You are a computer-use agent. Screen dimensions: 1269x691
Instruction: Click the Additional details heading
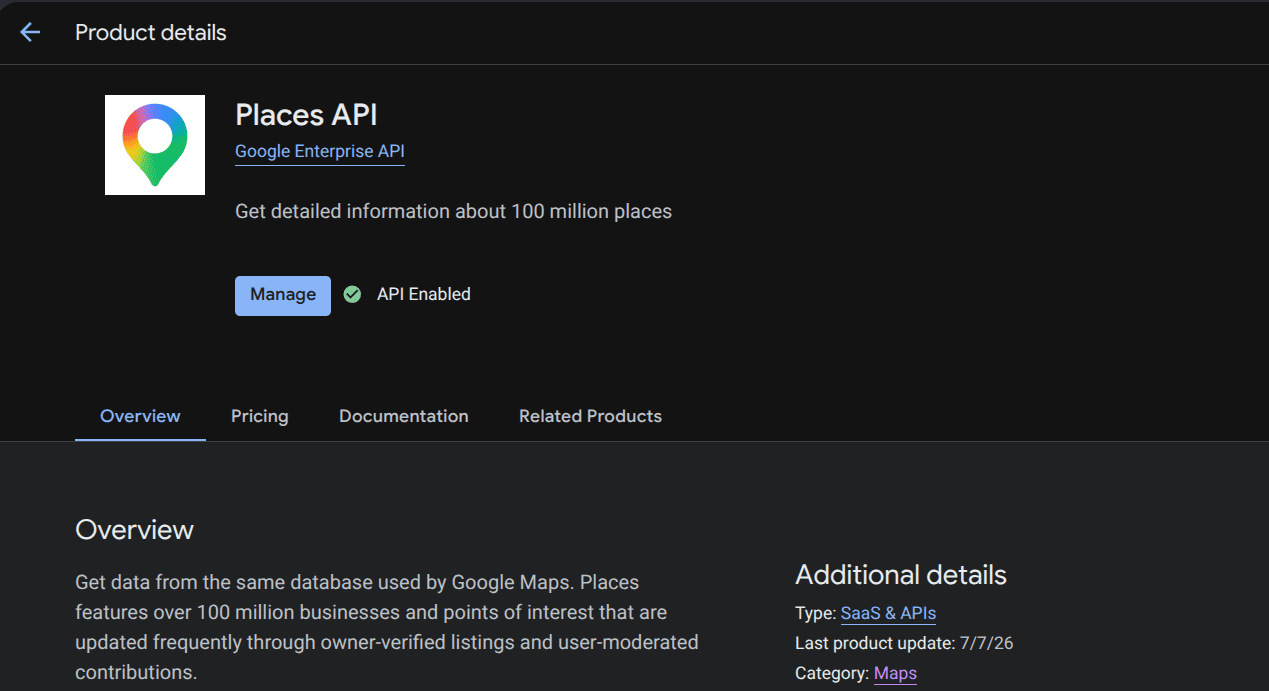(x=901, y=575)
